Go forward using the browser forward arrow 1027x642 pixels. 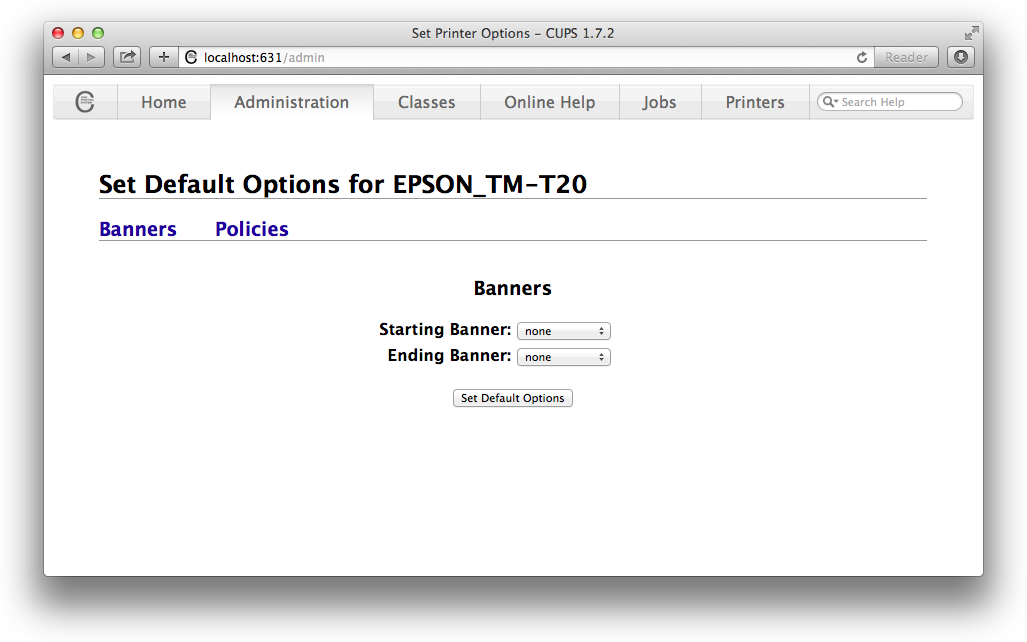pyautogui.click(x=92, y=57)
